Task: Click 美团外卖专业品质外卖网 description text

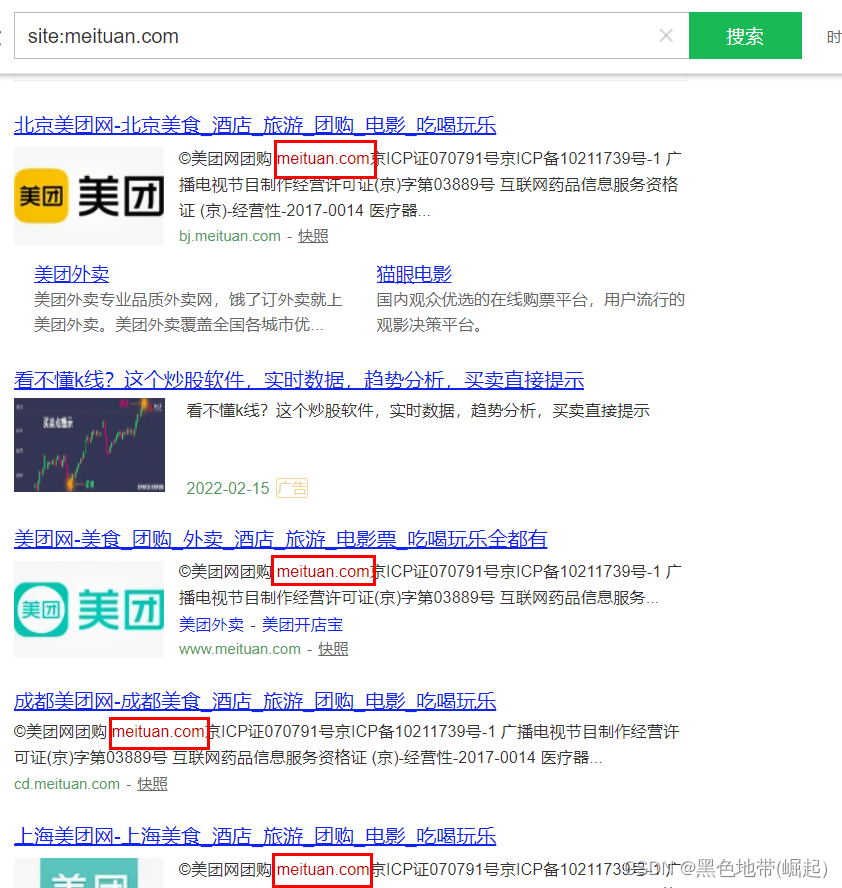Action: click(188, 312)
